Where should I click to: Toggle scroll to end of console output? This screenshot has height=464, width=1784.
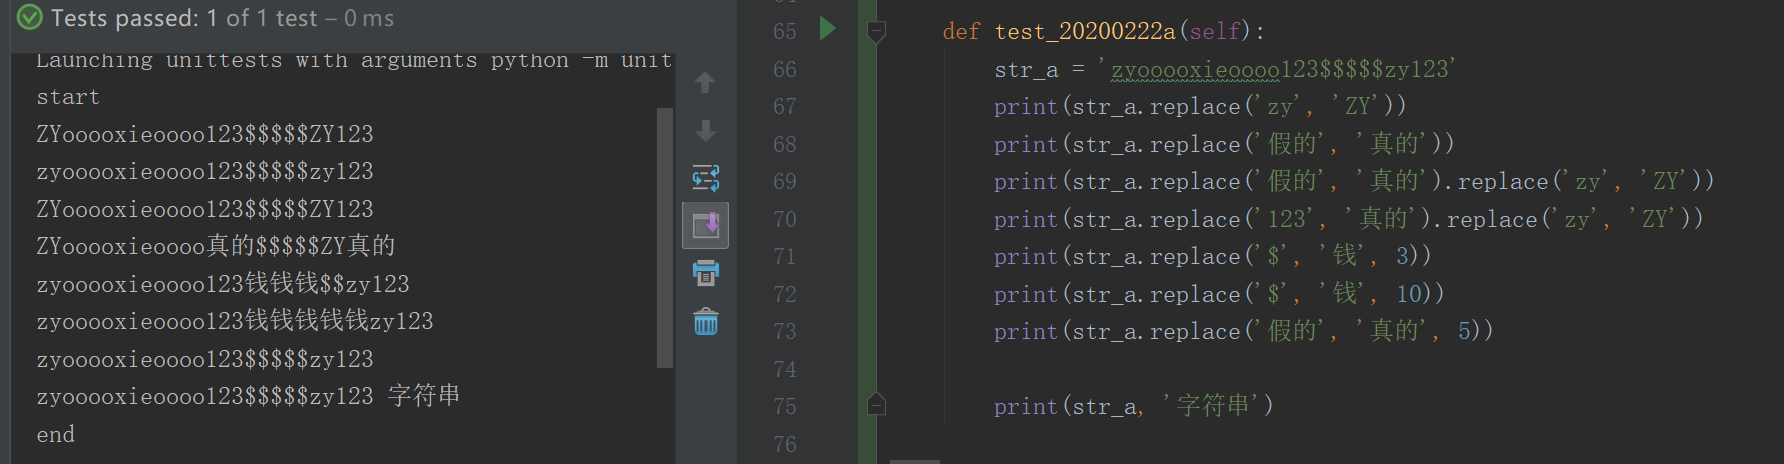point(705,225)
